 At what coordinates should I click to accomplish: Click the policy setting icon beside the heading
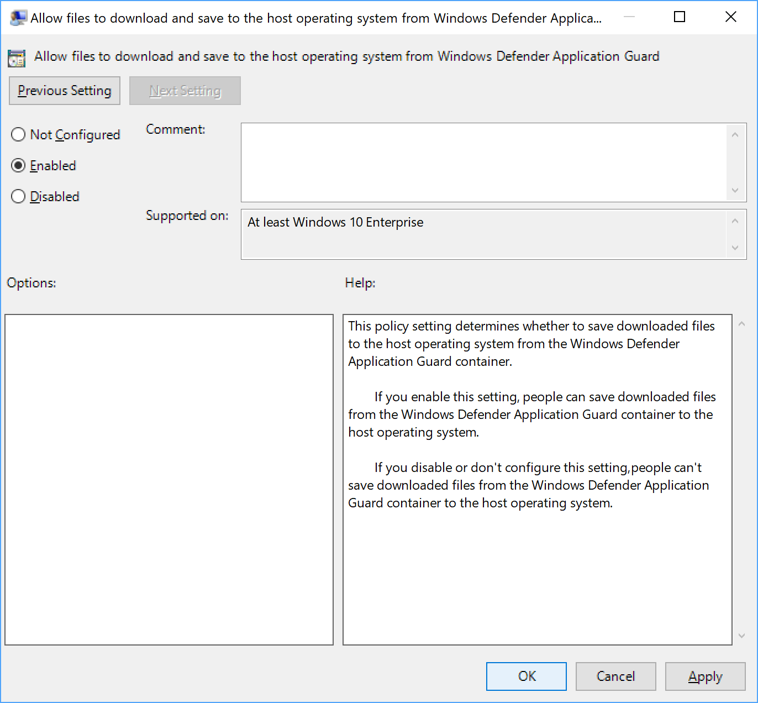tap(18, 57)
